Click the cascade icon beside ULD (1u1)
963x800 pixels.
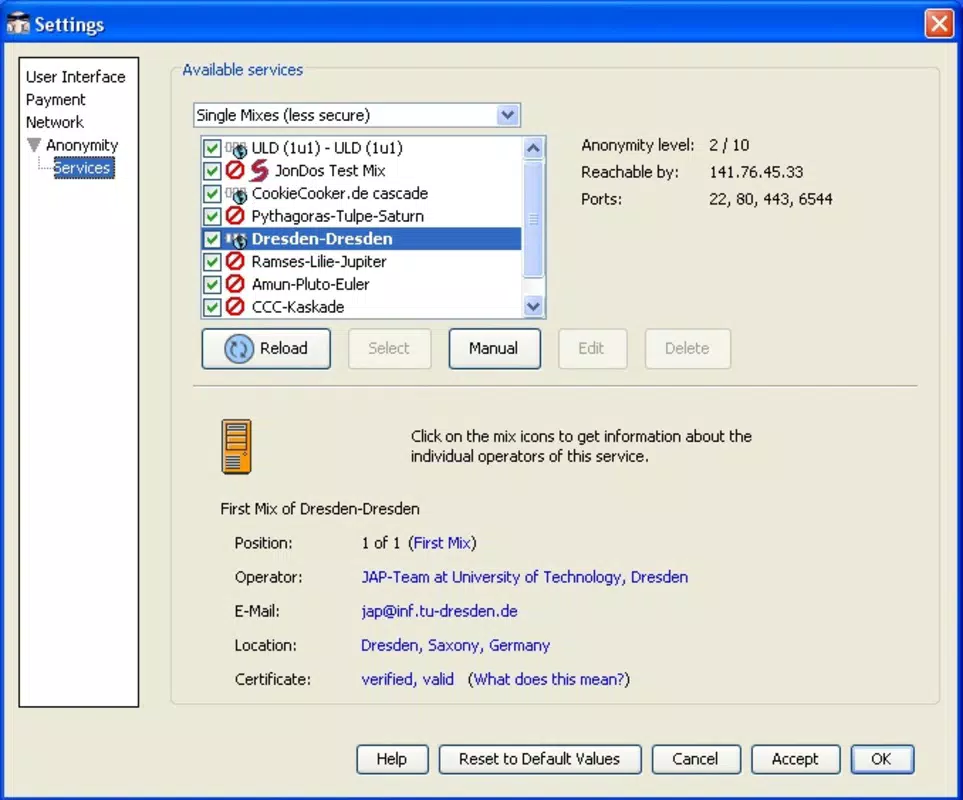pos(236,148)
